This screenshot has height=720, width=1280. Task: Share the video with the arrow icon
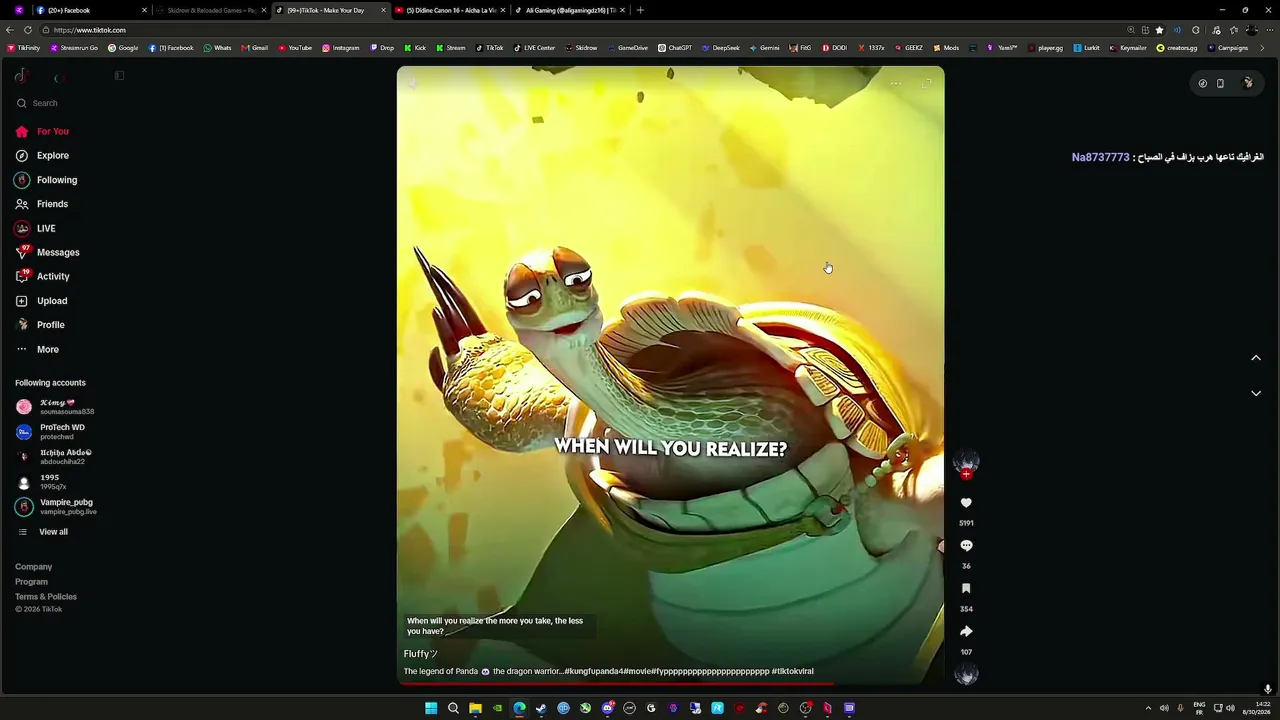(x=966, y=631)
